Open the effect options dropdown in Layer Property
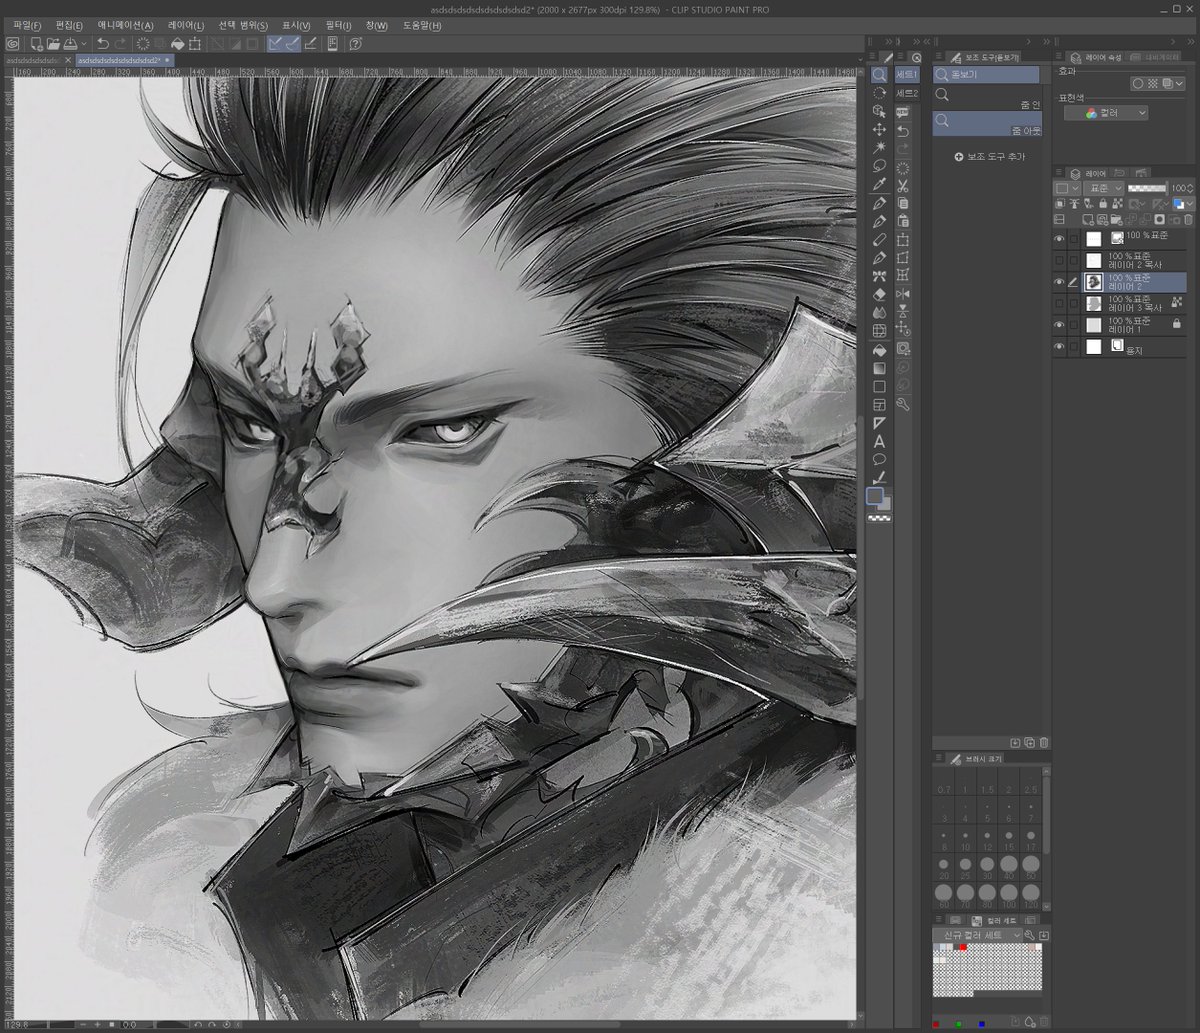This screenshot has width=1200, height=1033. tap(1181, 84)
